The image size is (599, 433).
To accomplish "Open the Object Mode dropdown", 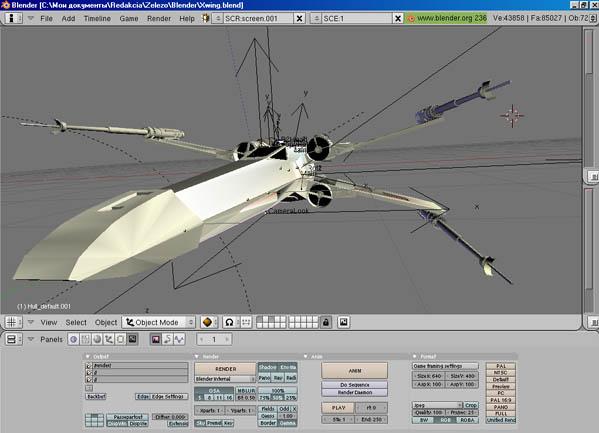I will click(159, 323).
